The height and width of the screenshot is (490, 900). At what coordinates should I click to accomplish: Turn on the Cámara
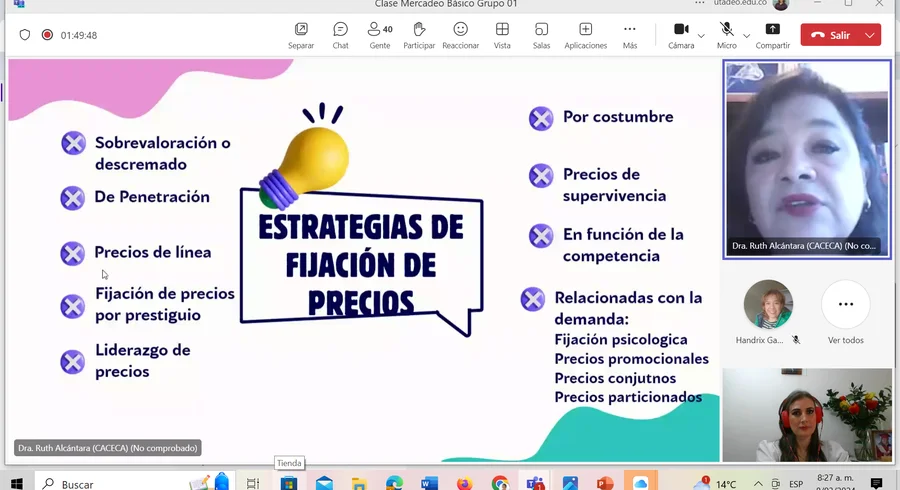coord(681,35)
